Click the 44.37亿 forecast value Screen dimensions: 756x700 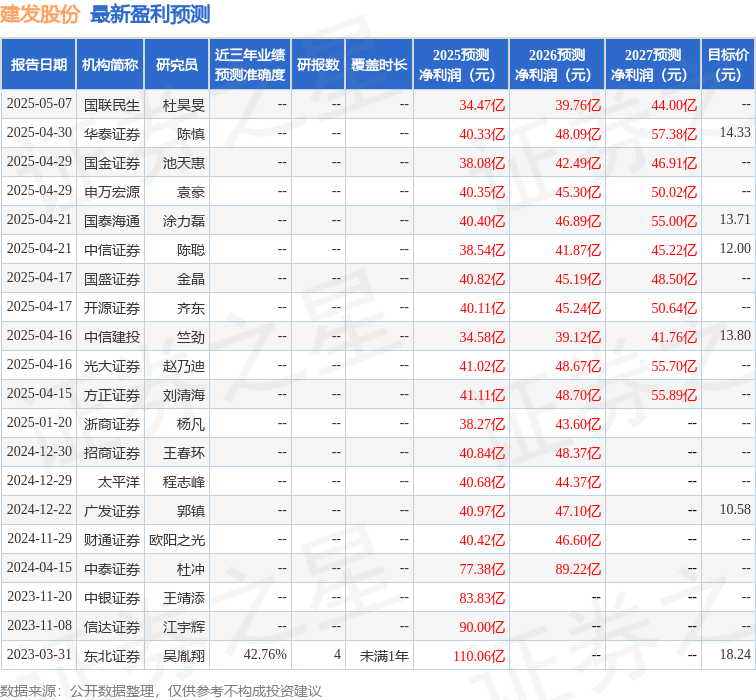[578, 482]
